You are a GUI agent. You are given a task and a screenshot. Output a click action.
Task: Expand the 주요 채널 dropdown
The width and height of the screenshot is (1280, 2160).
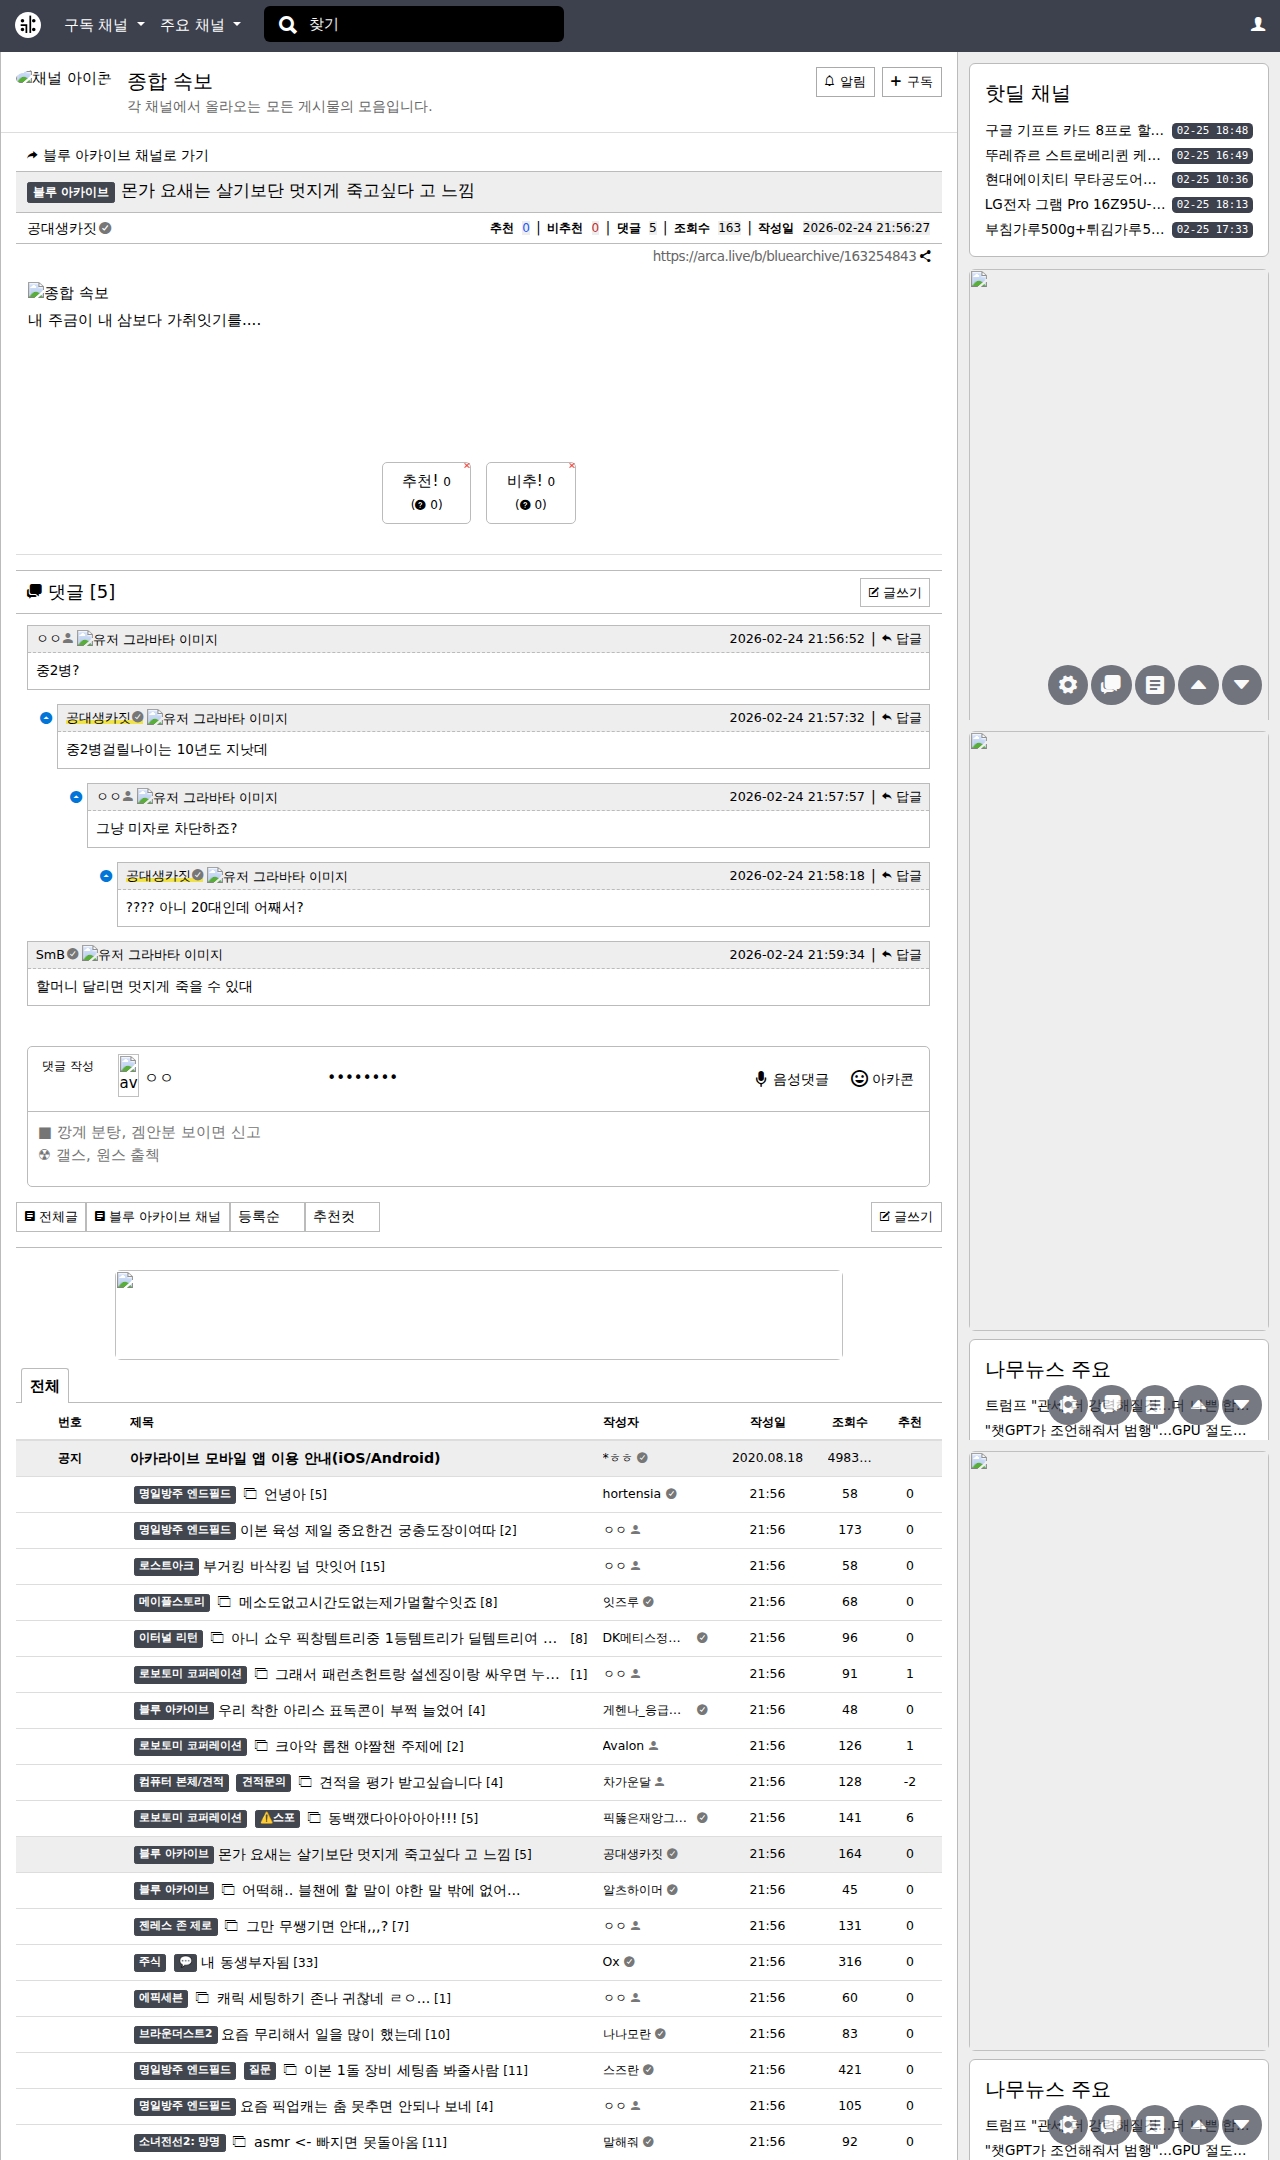pyautogui.click(x=200, y=25)
